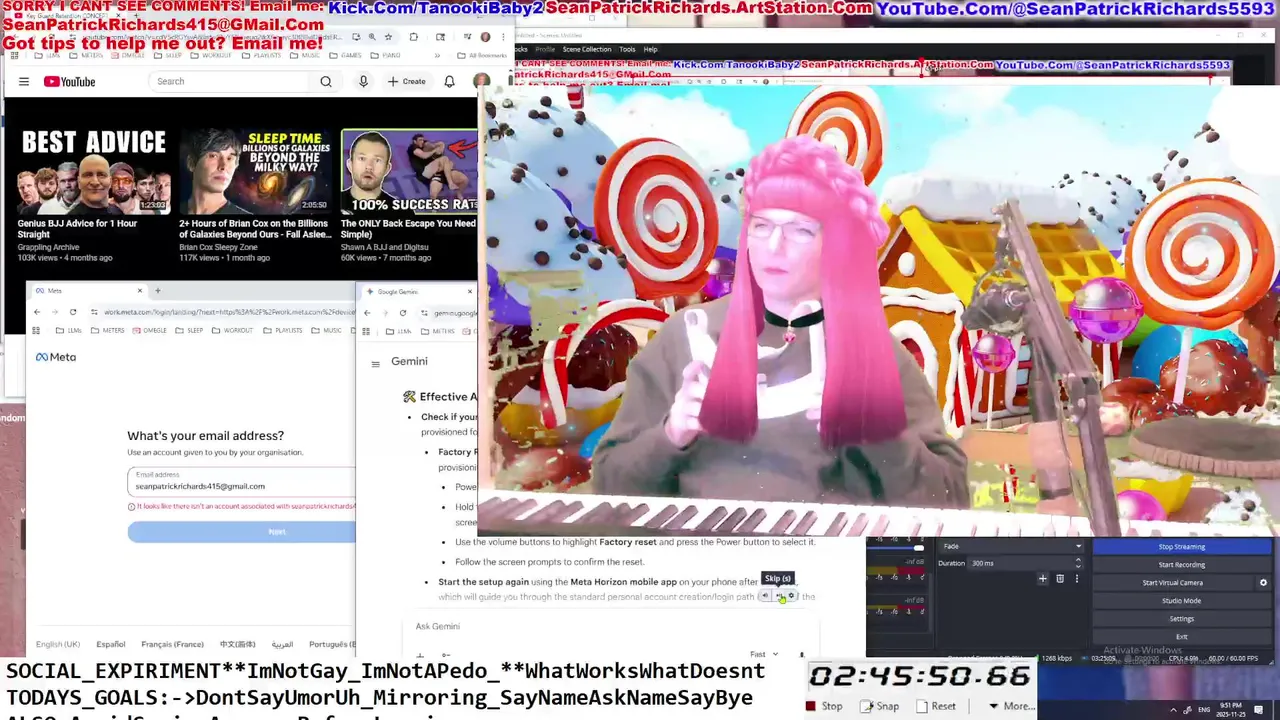Viewport: 1280px width, 720px height.
Task: Stop the timer with Stop button
Action: [826, 706]
